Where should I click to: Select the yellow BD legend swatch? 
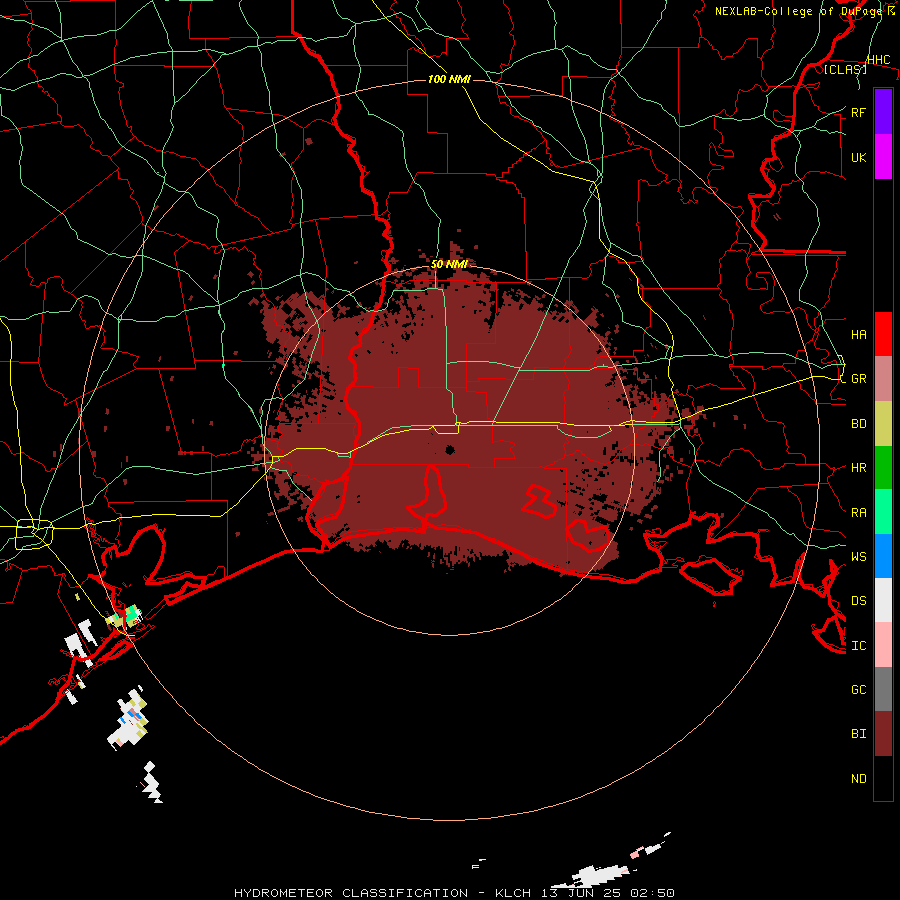click(883, 424)
